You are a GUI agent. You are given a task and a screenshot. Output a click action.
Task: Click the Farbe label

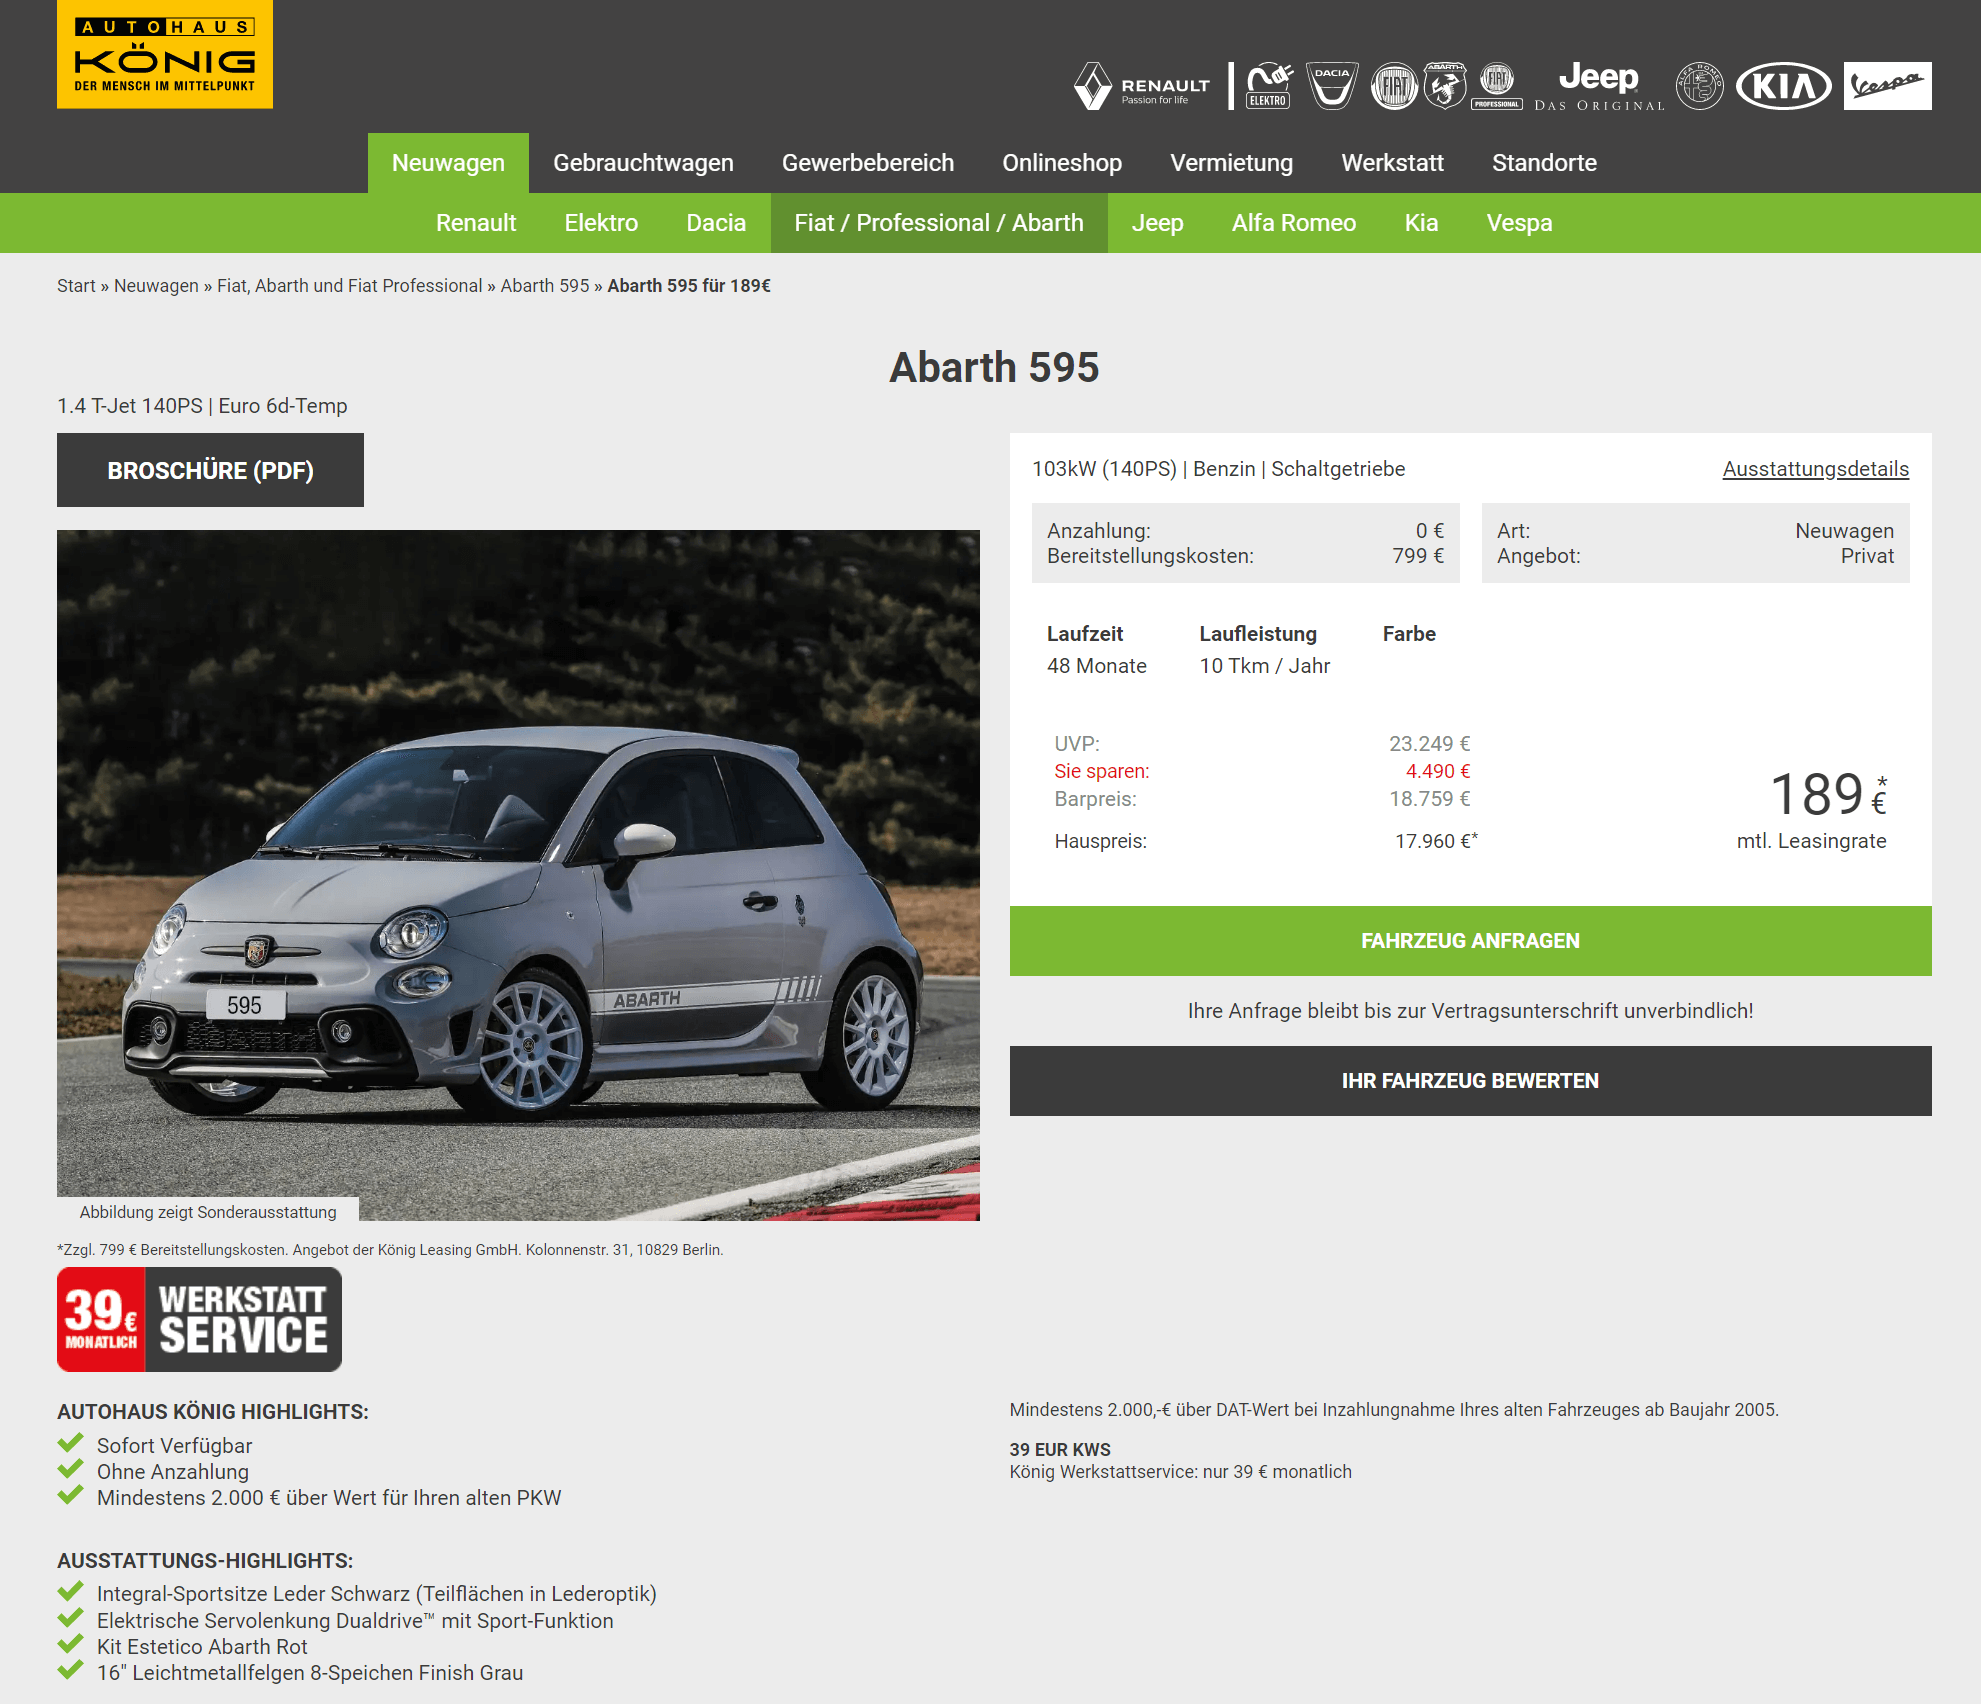tap(1409, 634)
